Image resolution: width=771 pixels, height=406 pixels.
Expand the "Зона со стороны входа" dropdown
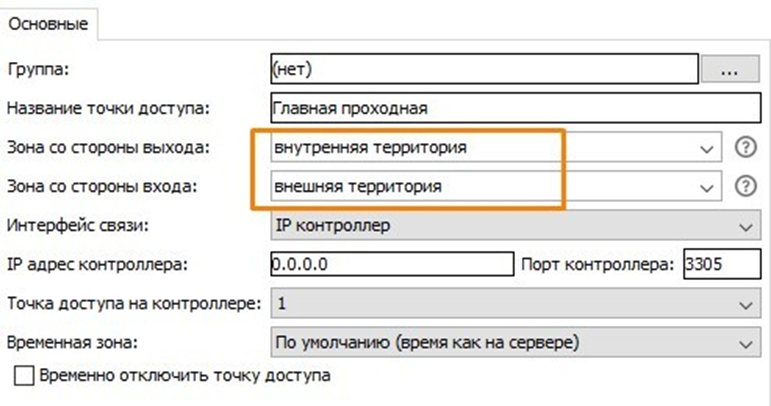point(707,186)
